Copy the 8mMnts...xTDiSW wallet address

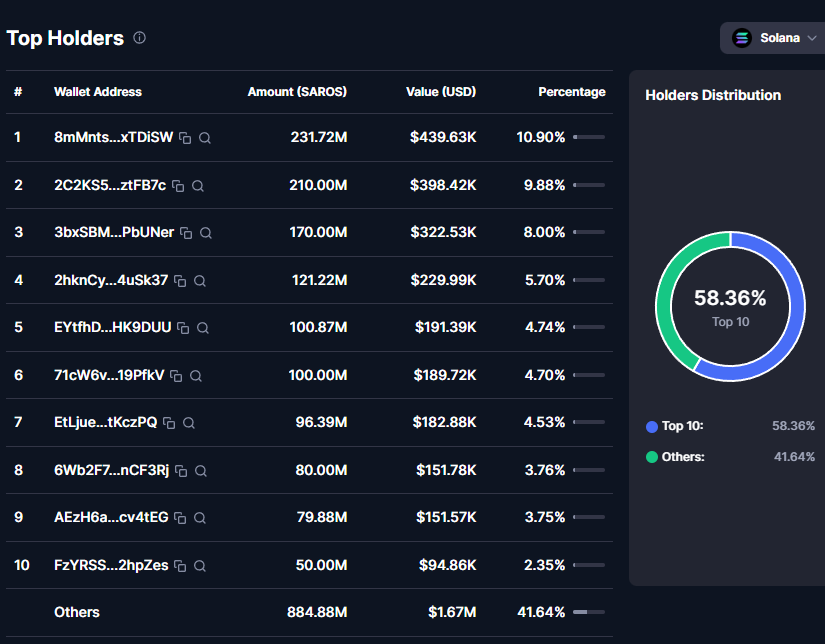(x=185, y=138)
